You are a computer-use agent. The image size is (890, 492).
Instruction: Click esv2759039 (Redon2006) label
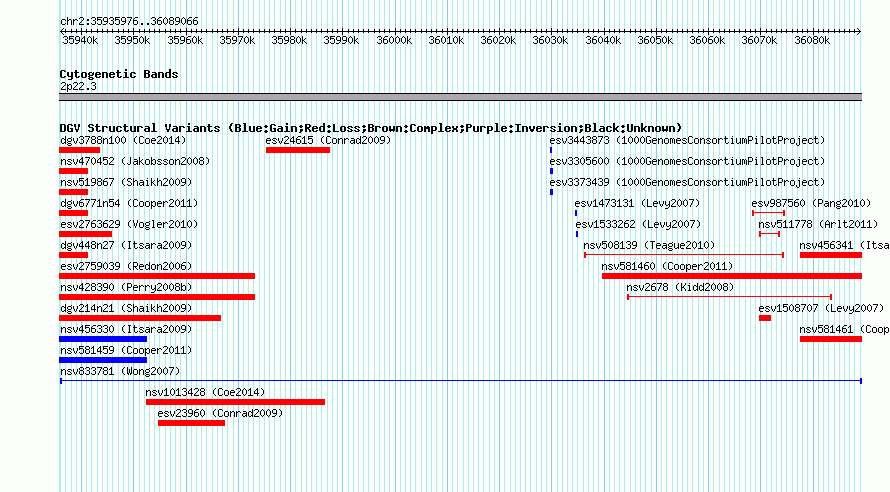coord(126,266)
